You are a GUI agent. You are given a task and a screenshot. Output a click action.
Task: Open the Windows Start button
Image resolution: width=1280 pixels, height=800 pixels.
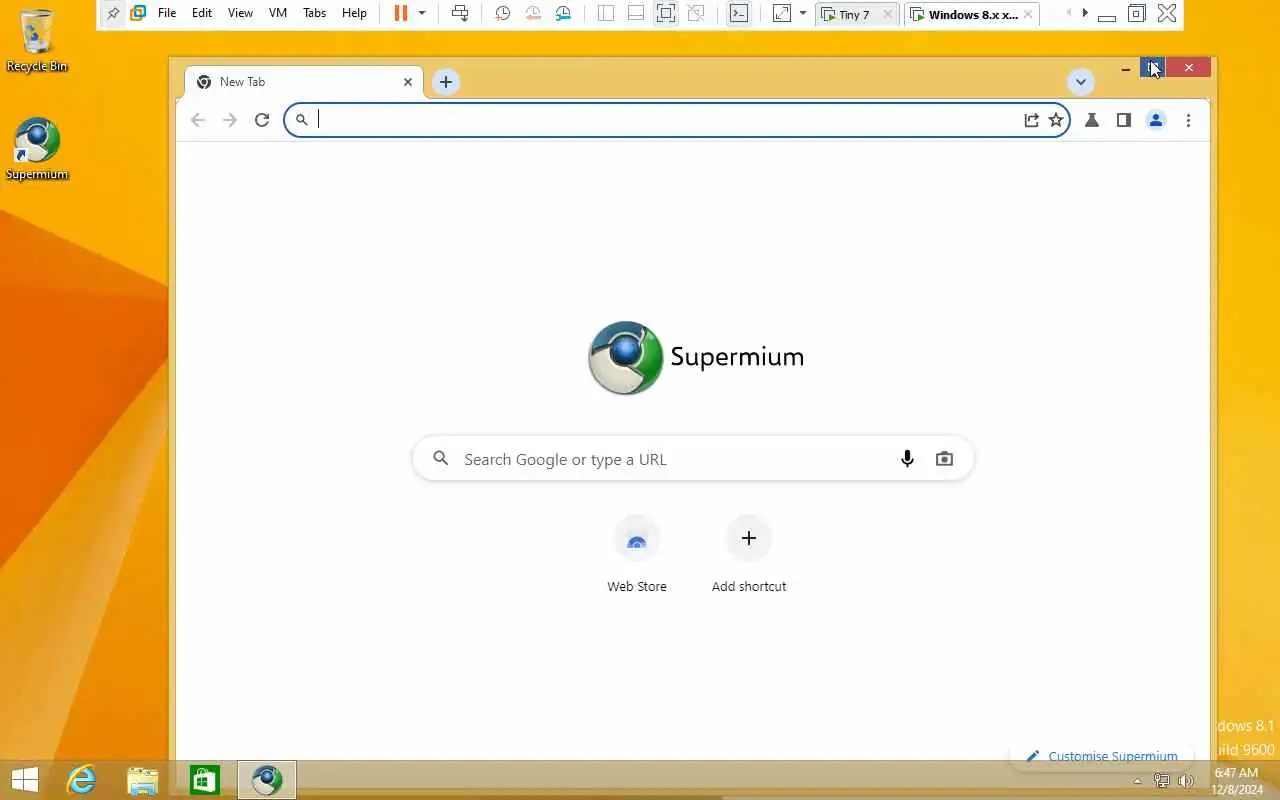[x=24, y=780]
